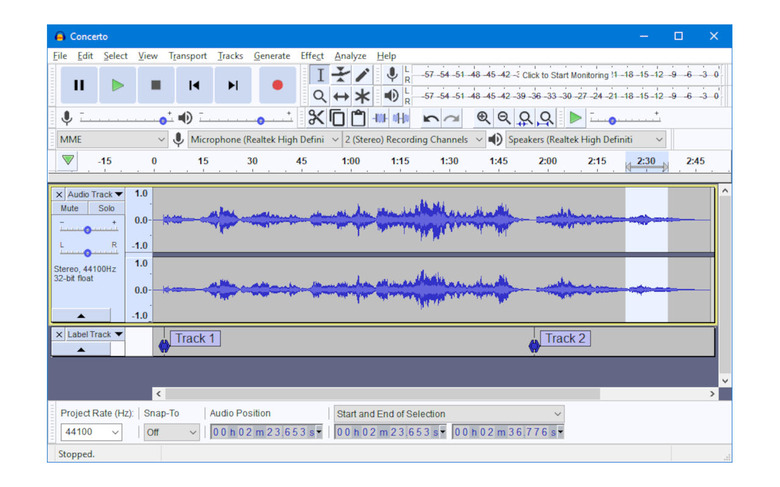Click the Track 2 label

point(566,338)
